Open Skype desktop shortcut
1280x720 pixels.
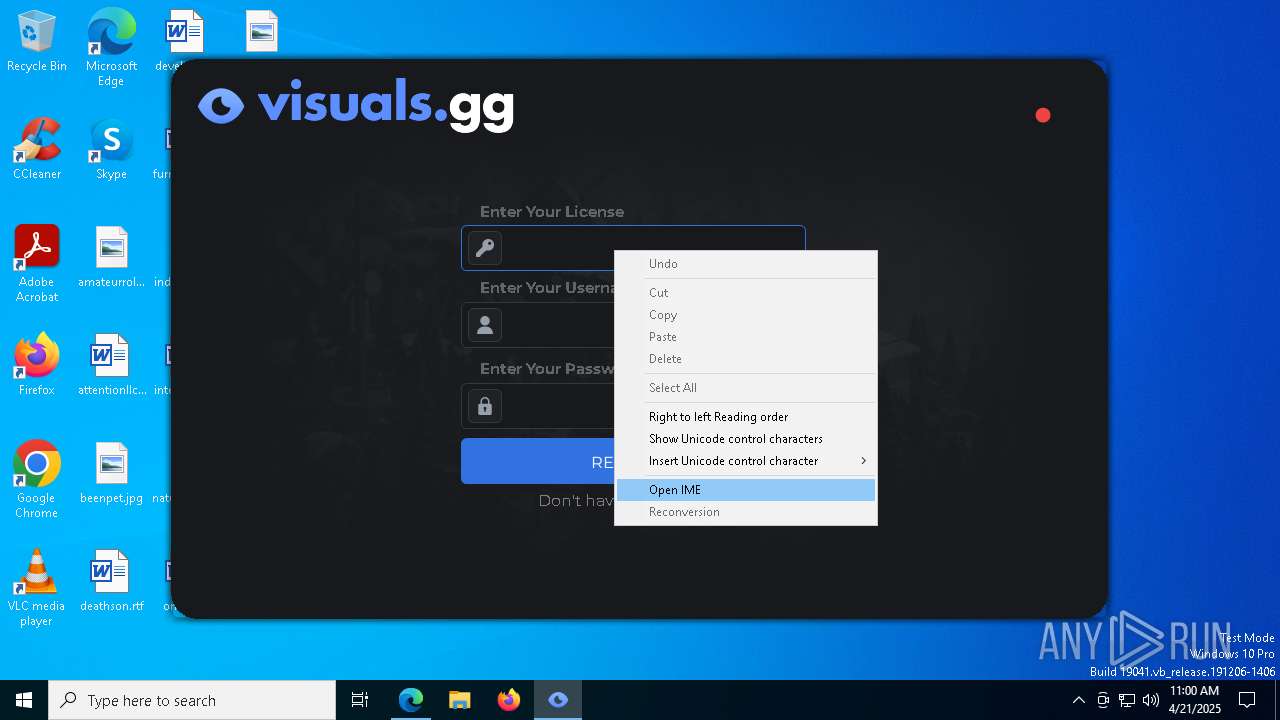pyautogui.click(x=111, y=150)
